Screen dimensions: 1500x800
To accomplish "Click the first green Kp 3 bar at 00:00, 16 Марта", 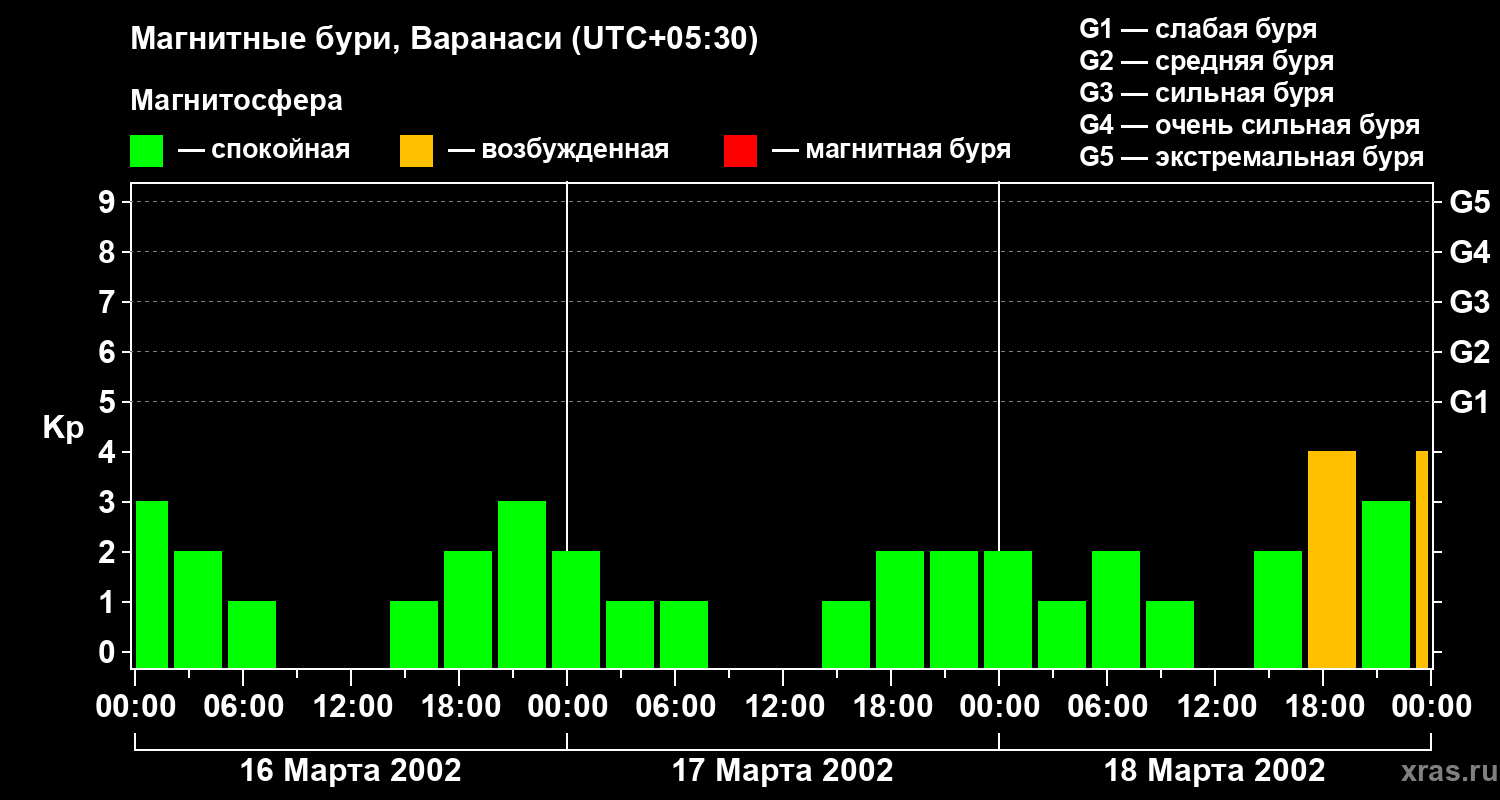I will 152,584.
